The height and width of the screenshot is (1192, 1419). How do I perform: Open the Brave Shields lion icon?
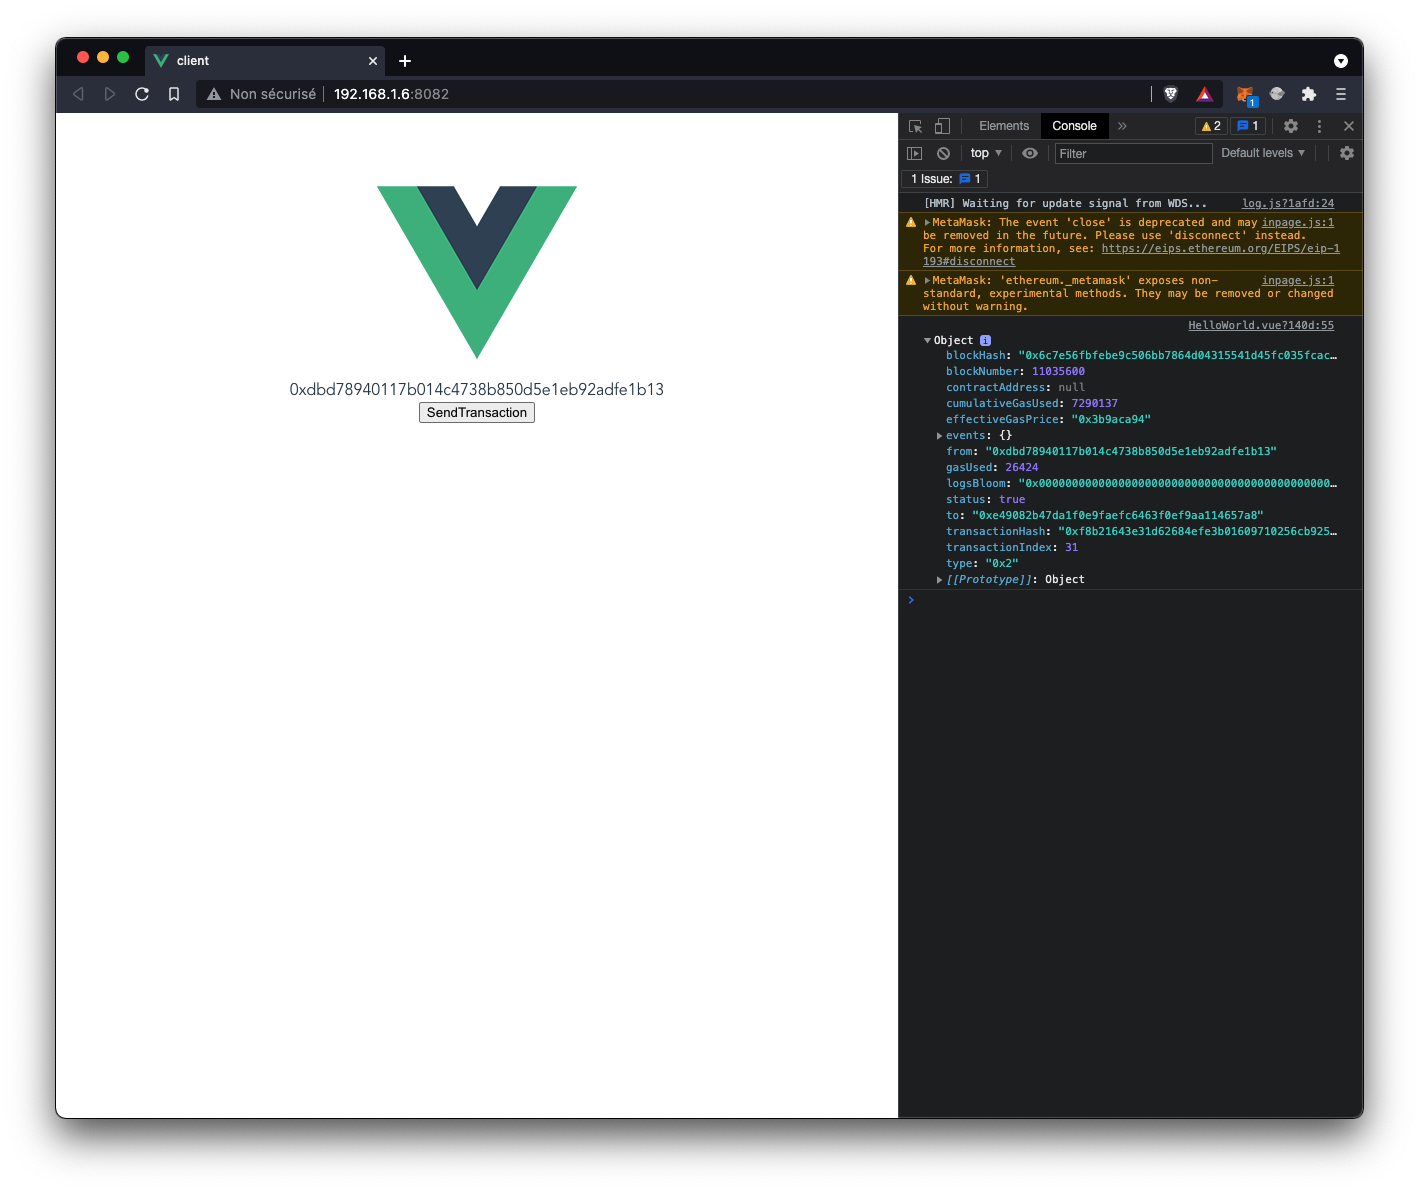[x=1171, y=94]
